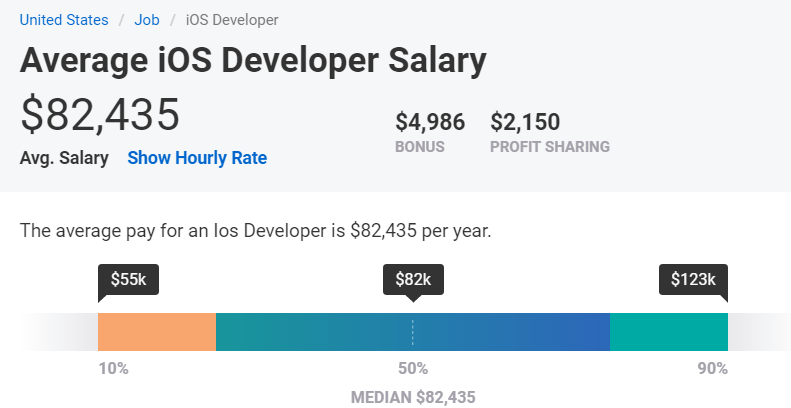Click the blue middle salary range bar
Image resolution: width=791 pixels, height=408 pixels.
point(412,331)
